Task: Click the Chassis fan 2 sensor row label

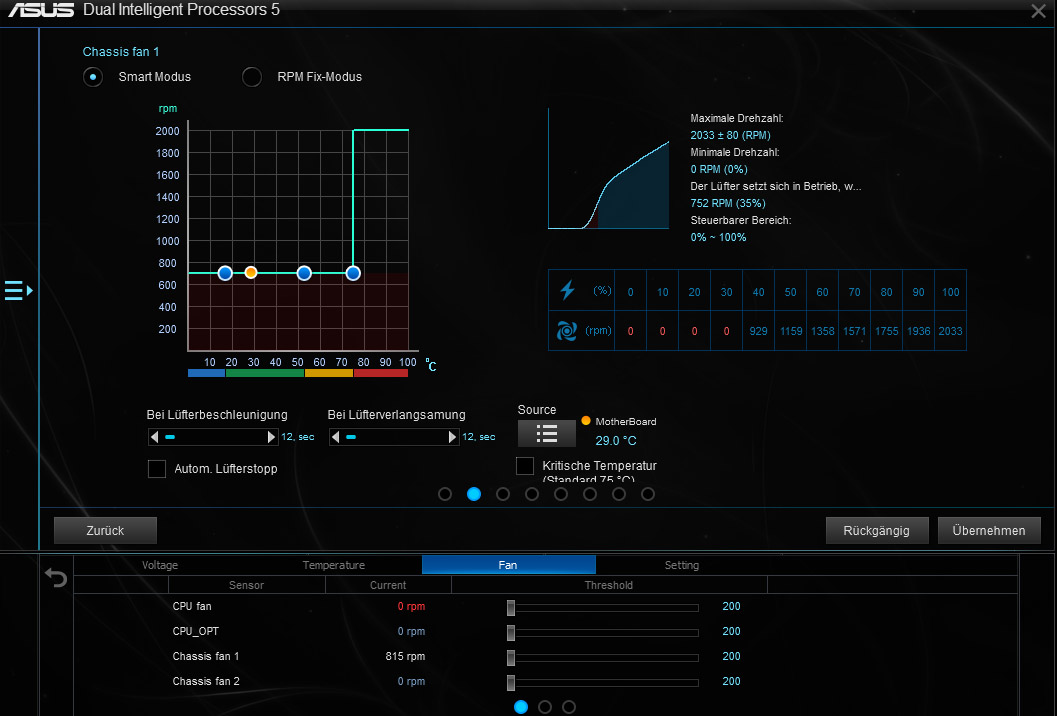Action: coord(206,681)
